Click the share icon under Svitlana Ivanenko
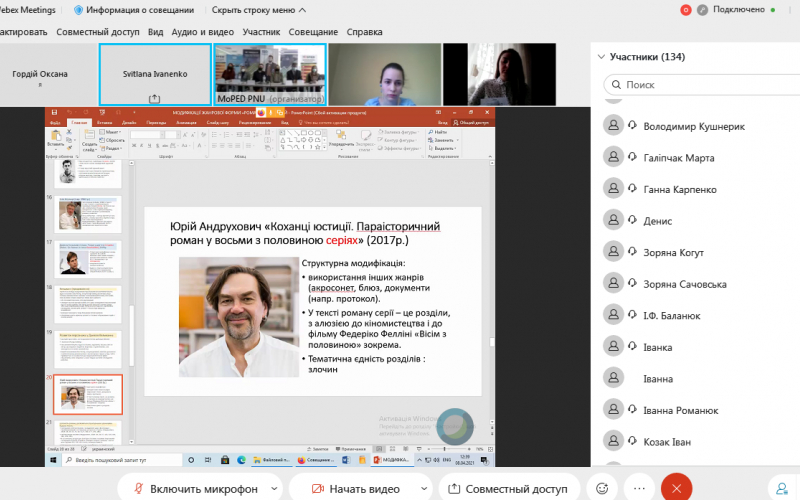This screenshot has width=800, height=500. point(154,98)
